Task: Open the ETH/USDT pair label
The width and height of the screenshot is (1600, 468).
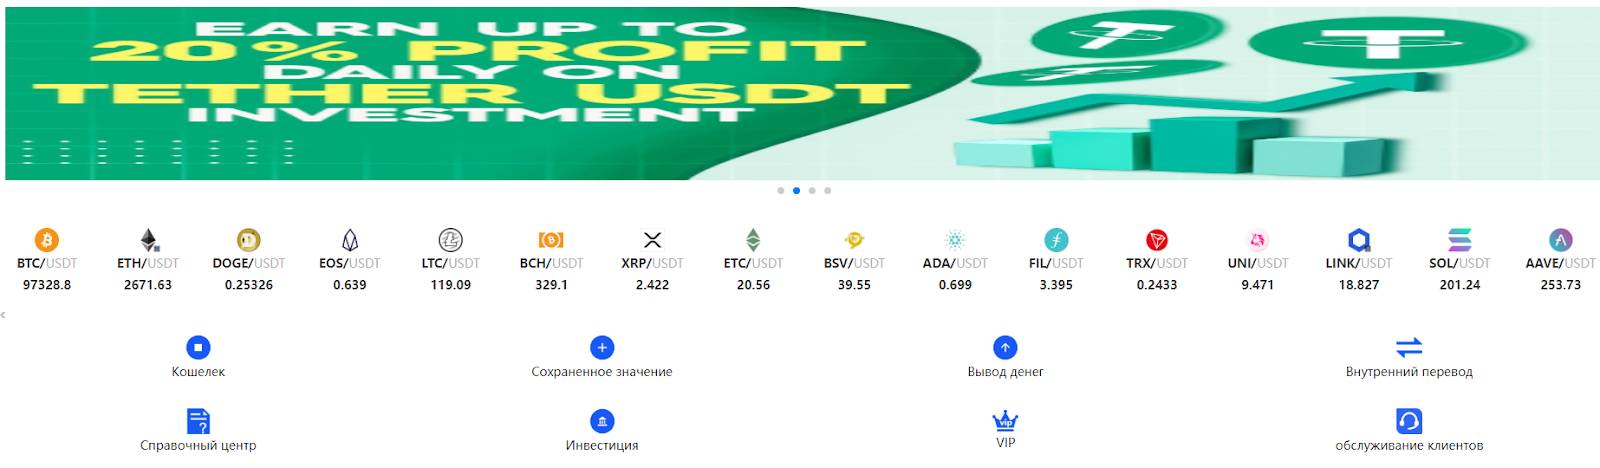Action: pos(148,263)
